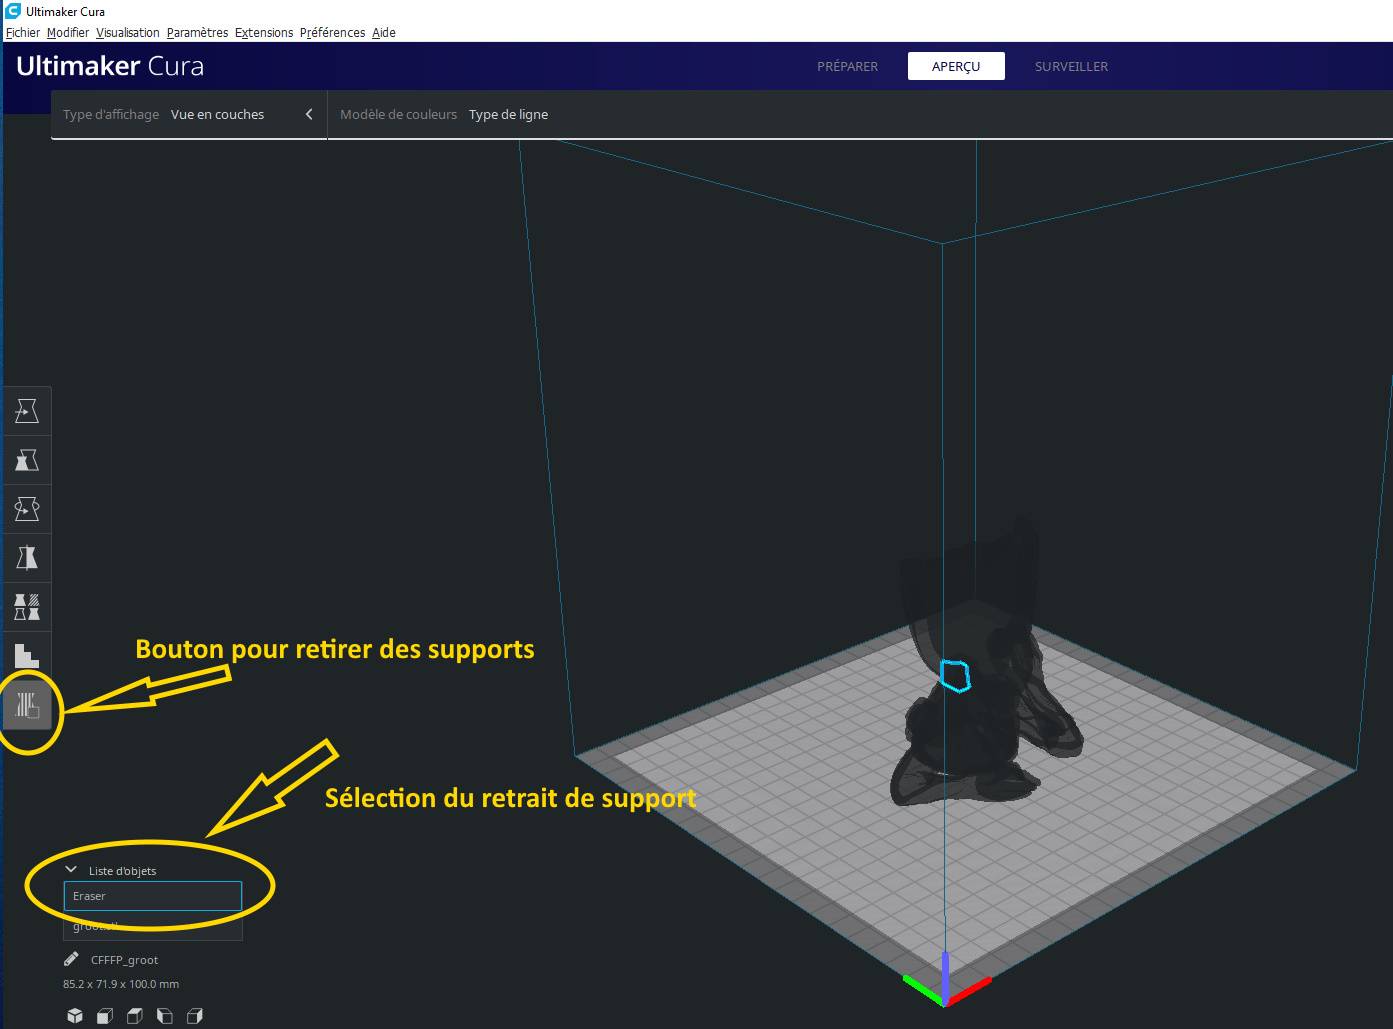Click the cyan eraser outline on the model
The image size is (1393, 1029).
[x=956, y=676]
